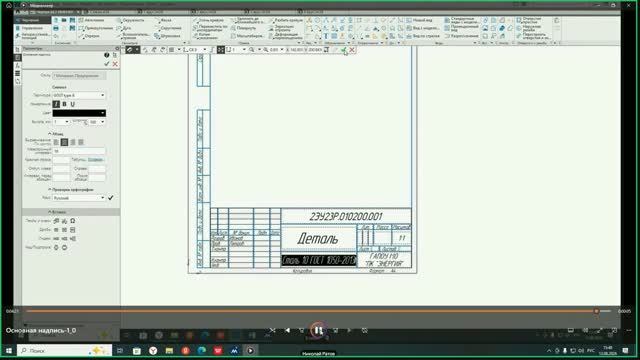The height and width of the screenshot is (360, 640).
Task: Select the Окружность circle tool
Action: 131,20
